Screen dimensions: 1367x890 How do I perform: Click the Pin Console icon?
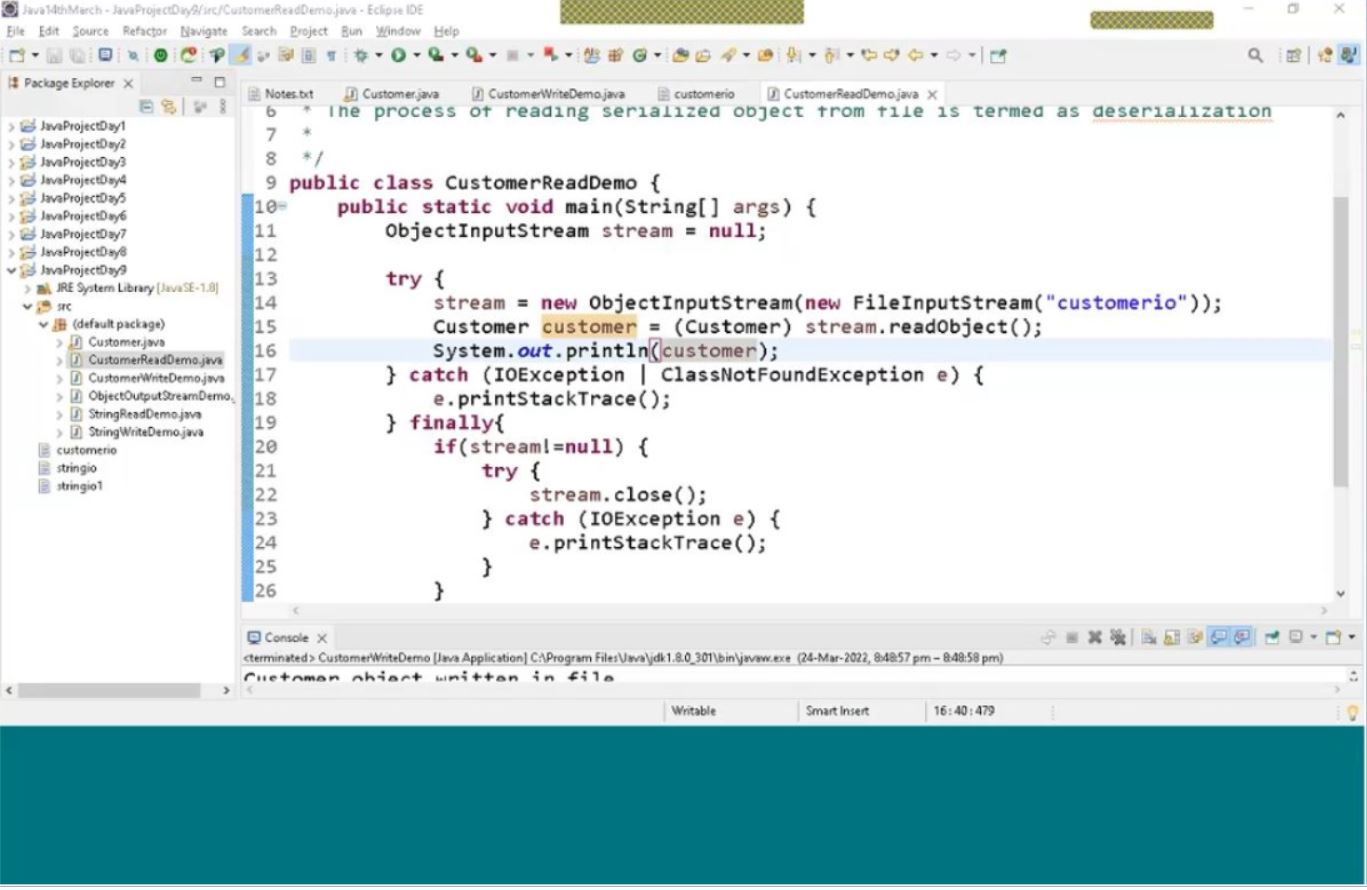click(x=1271, y=637)
